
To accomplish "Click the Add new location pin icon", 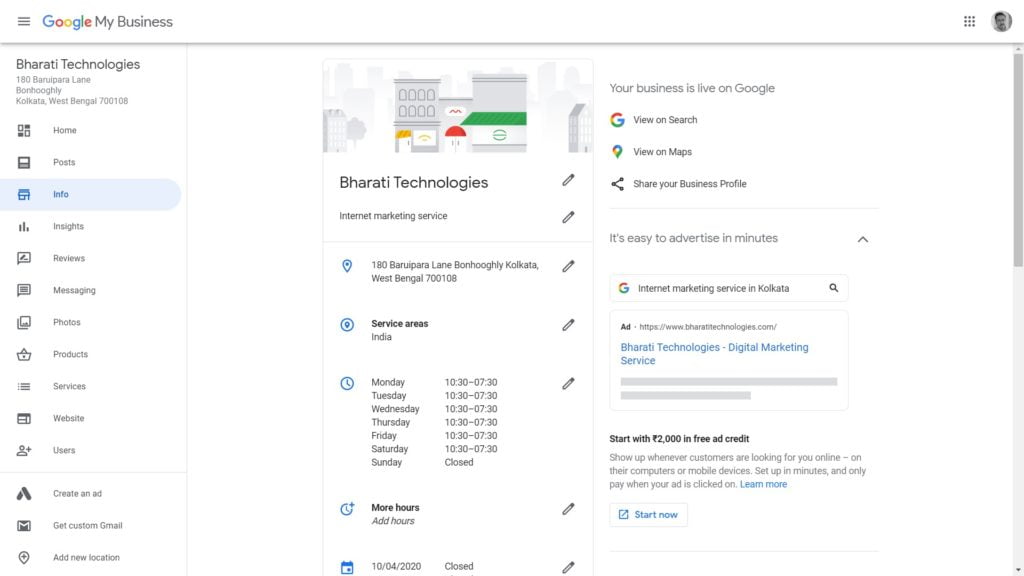I will (24, 558).
